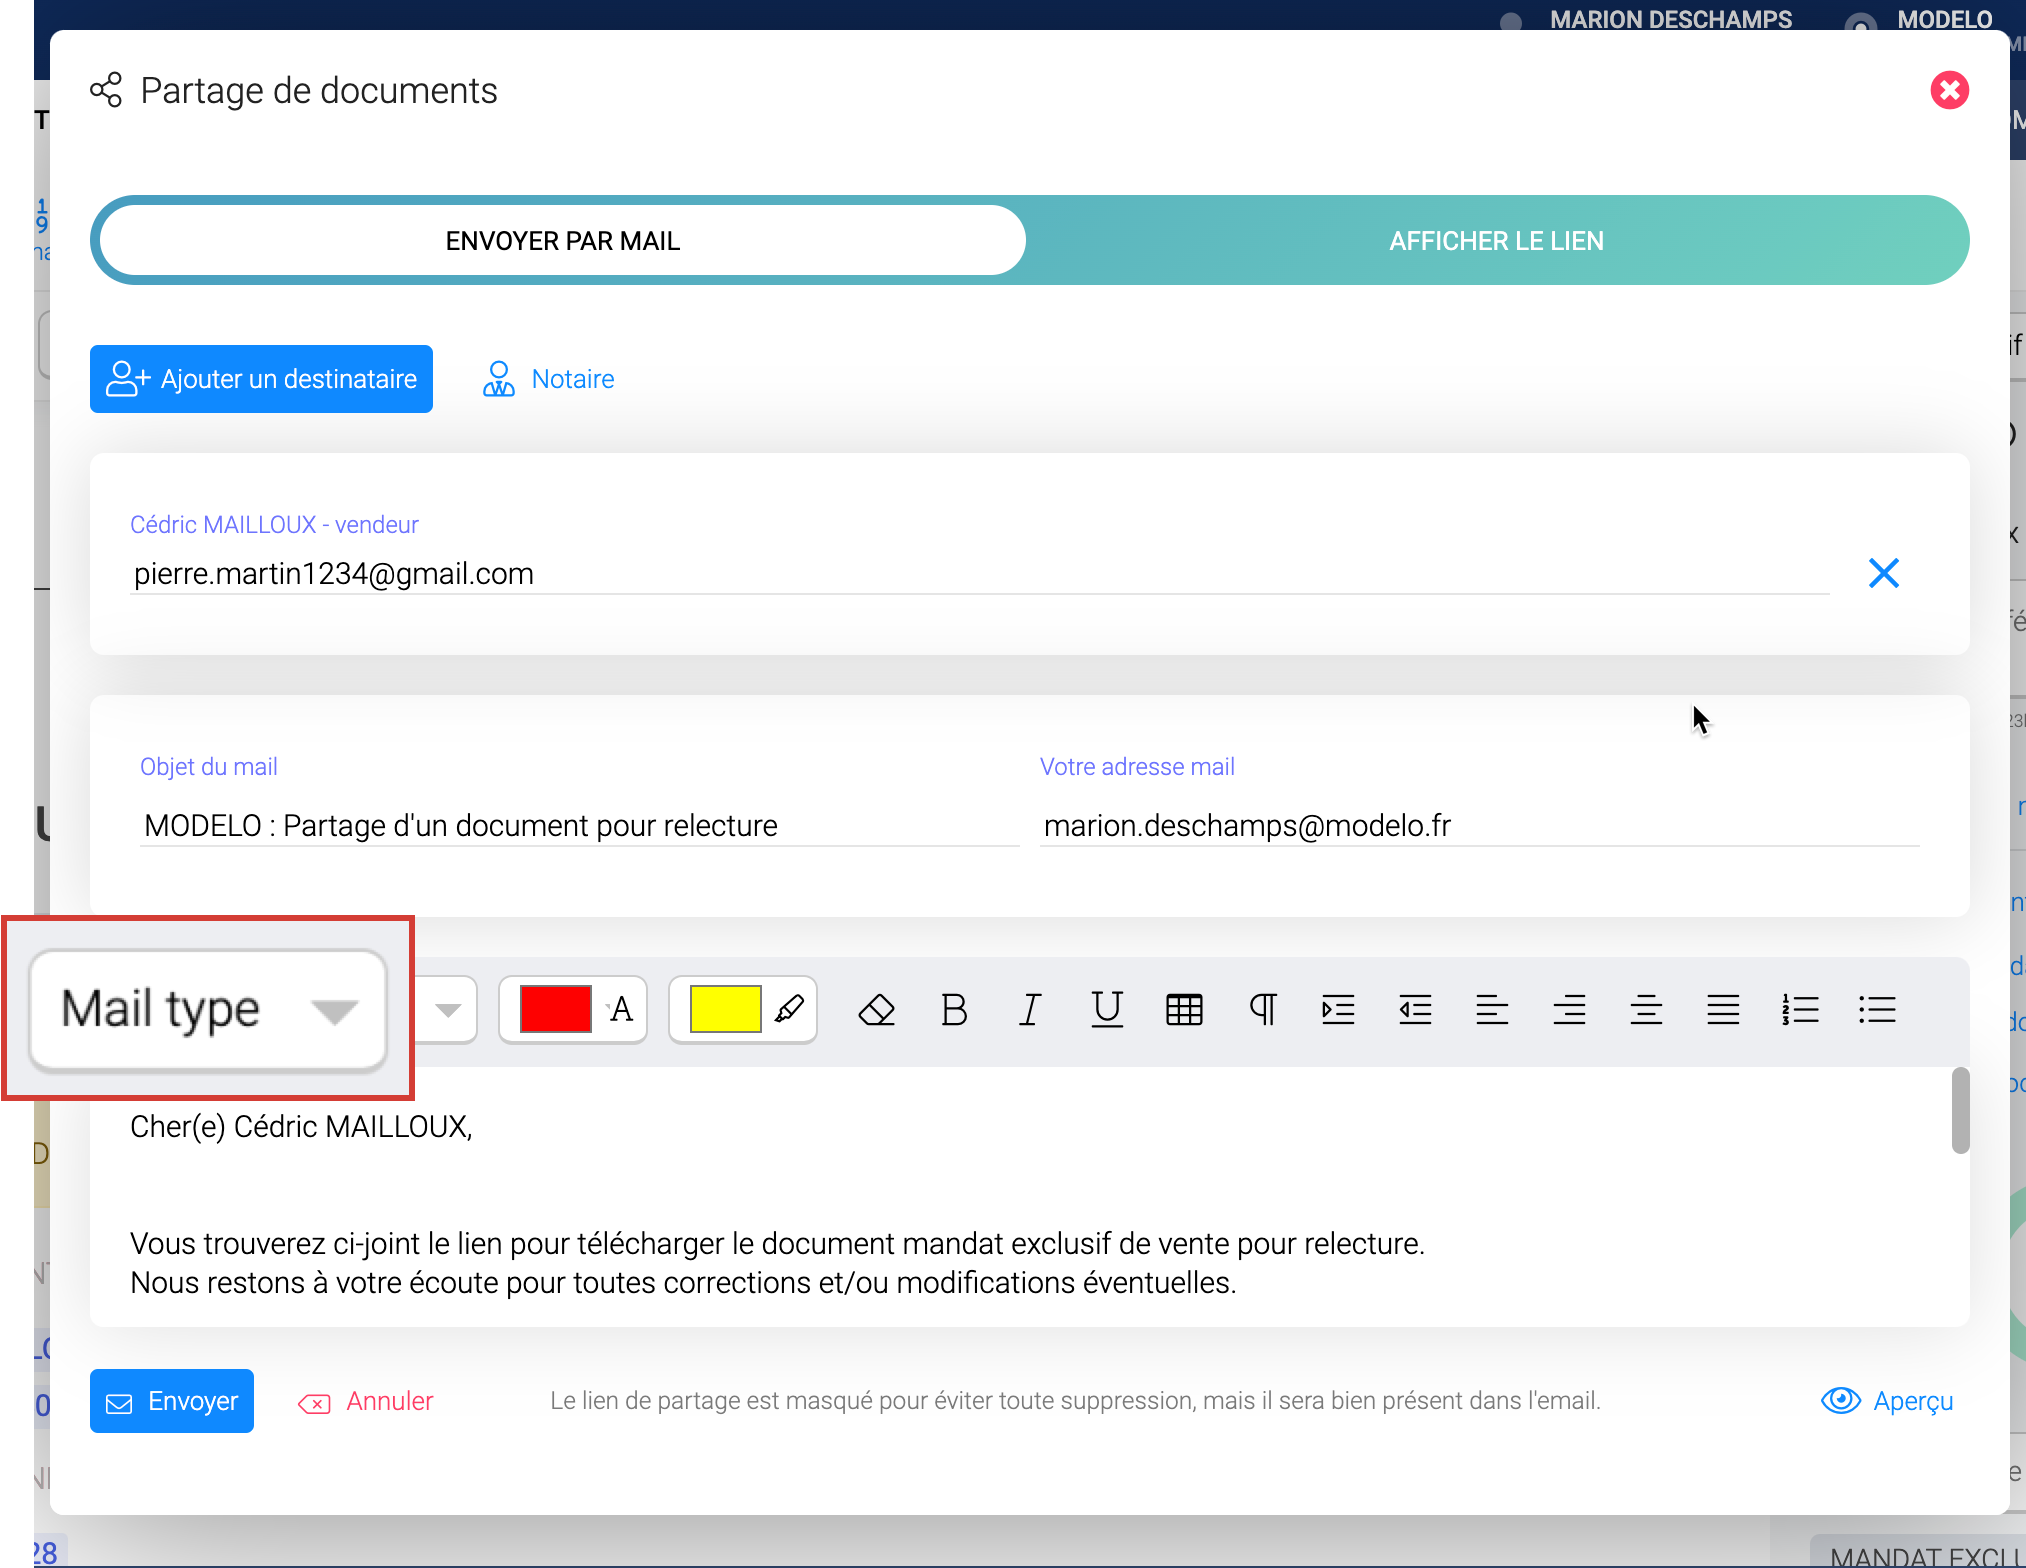
Task: Toggle italic formatting
Action: point(1030,1010)
